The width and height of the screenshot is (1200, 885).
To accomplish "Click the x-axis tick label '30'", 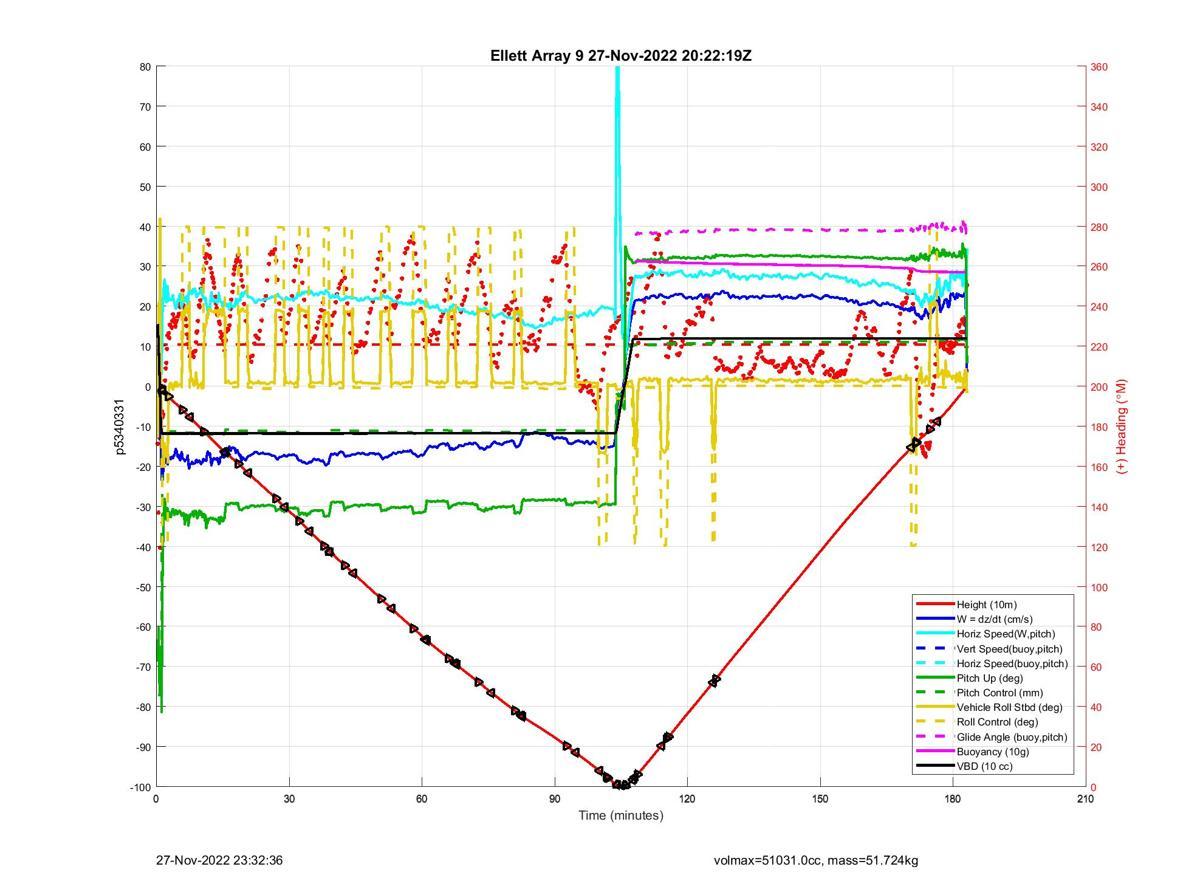I will (289, 799).
